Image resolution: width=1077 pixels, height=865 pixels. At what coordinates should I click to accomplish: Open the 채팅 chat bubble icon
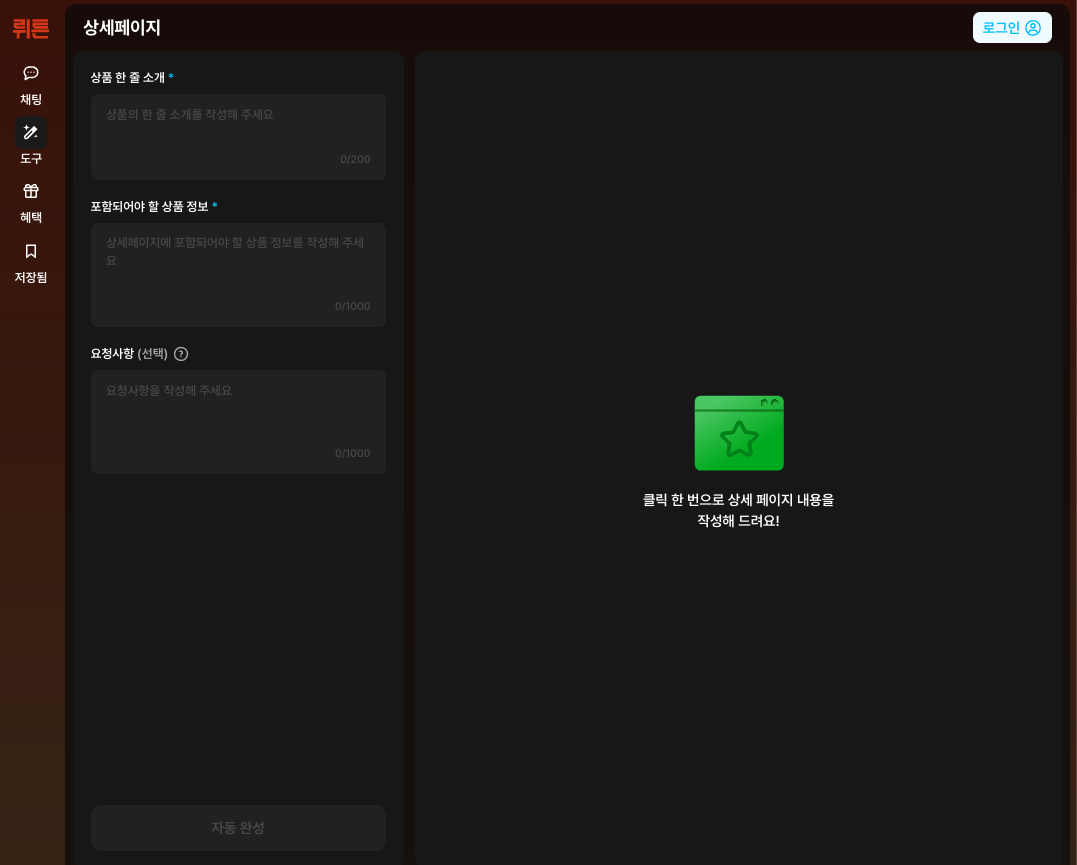[31, 73]
